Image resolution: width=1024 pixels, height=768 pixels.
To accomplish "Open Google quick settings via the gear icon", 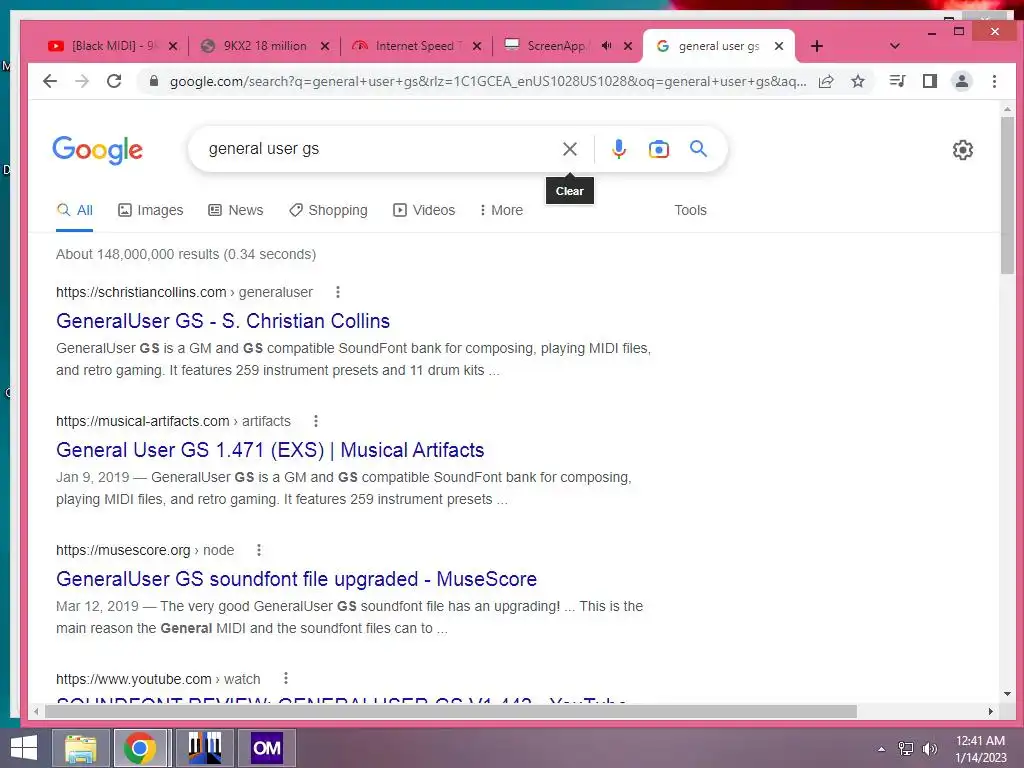I will click(963, 150).
